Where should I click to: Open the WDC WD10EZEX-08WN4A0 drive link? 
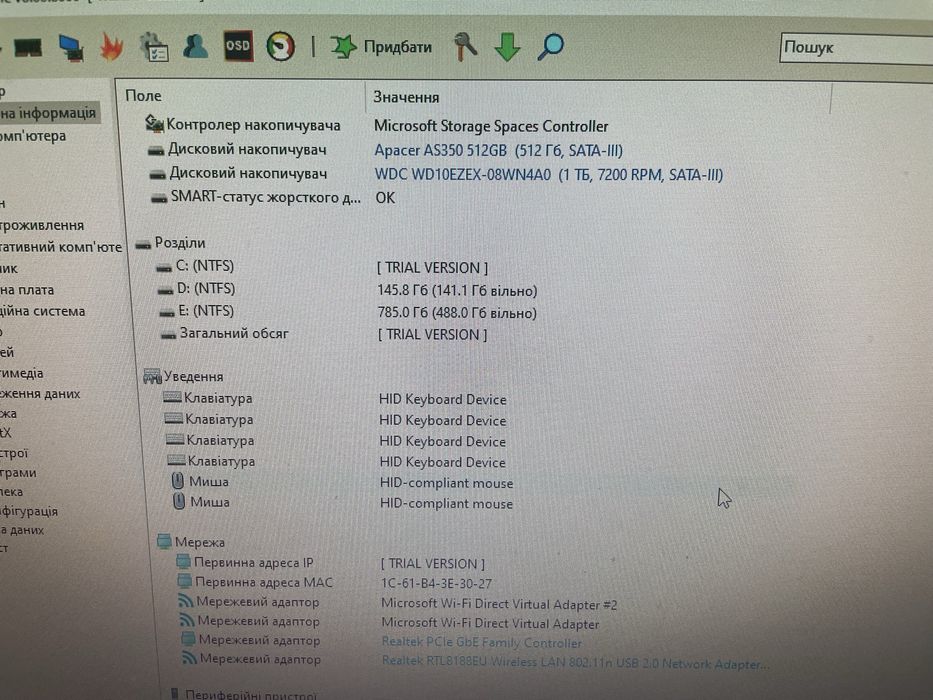tap(549, 175)
